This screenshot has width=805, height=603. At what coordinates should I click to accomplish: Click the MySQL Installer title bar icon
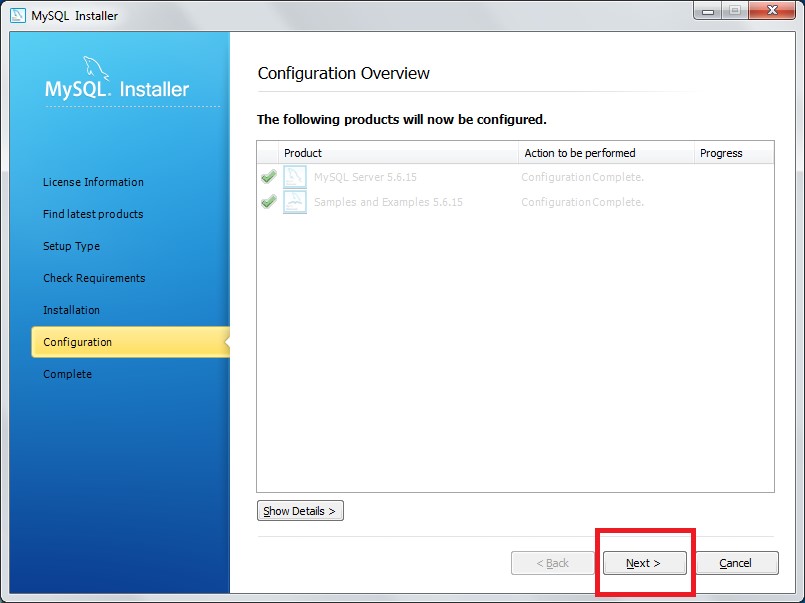17,15
